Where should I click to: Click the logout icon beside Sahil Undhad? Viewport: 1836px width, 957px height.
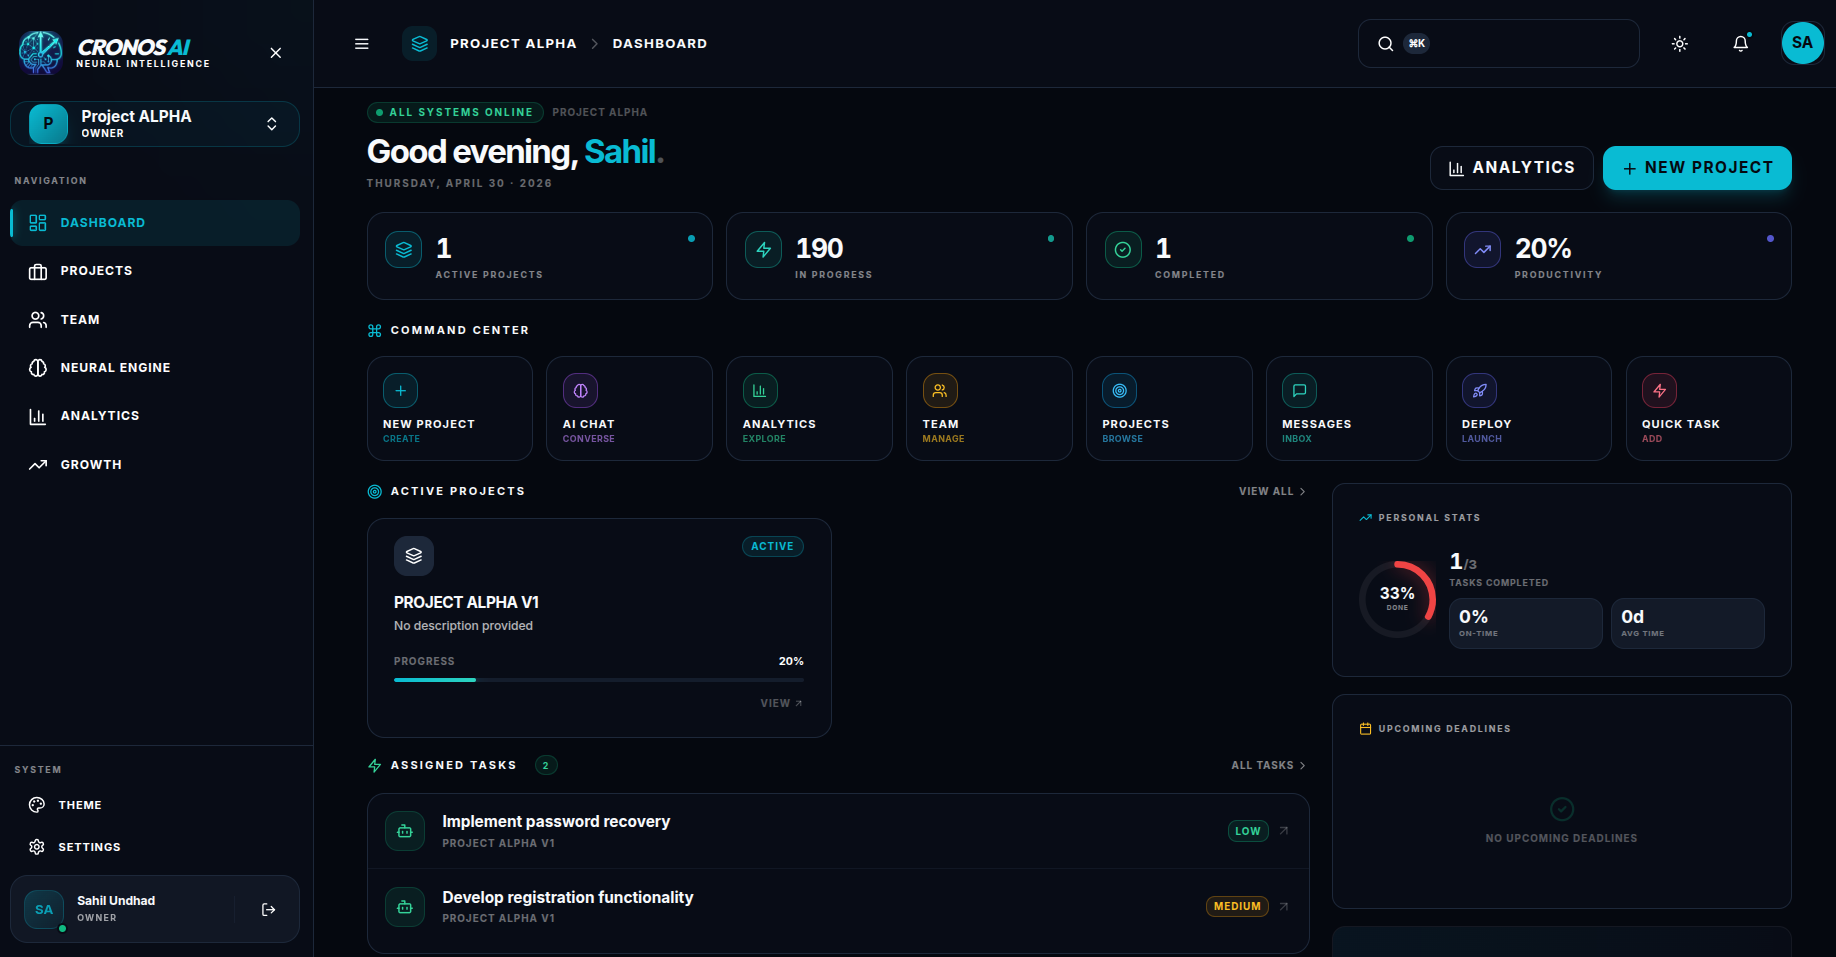pyautogui.click(x=268, y=910)
